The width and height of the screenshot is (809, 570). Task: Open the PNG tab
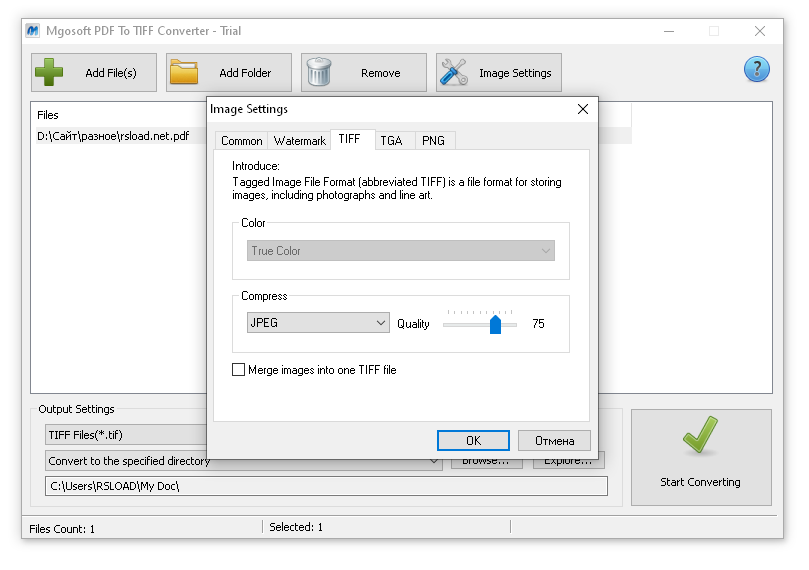point(433,141)
